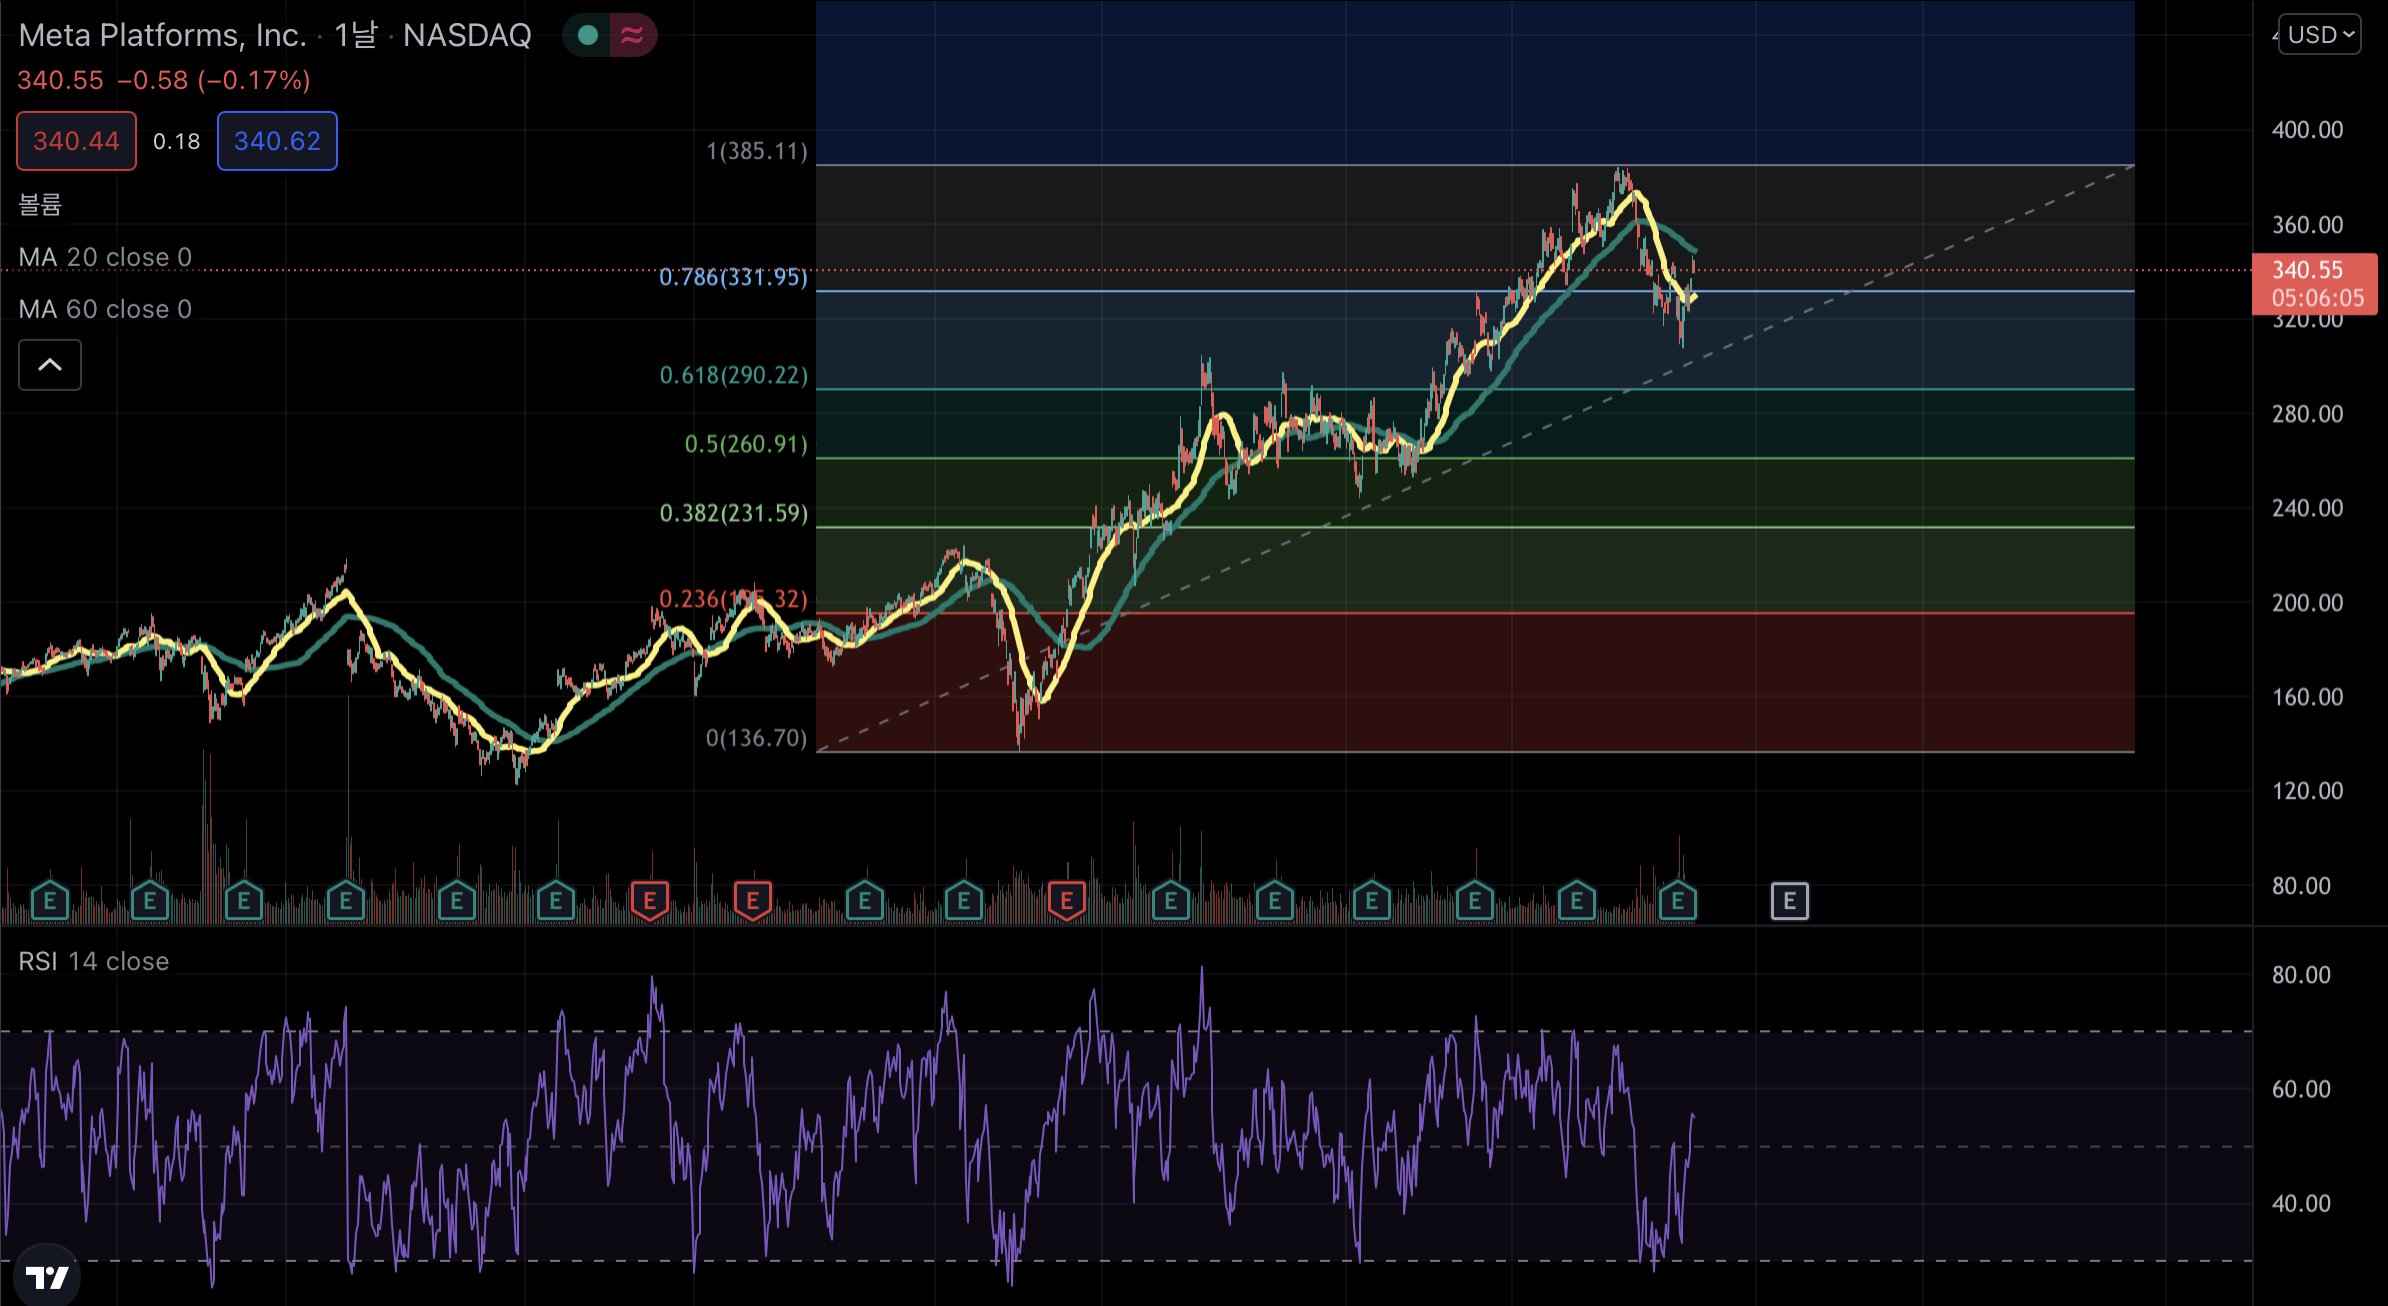
Task: Click the pink approximate-data indicator icon
Action: point(632,36)
